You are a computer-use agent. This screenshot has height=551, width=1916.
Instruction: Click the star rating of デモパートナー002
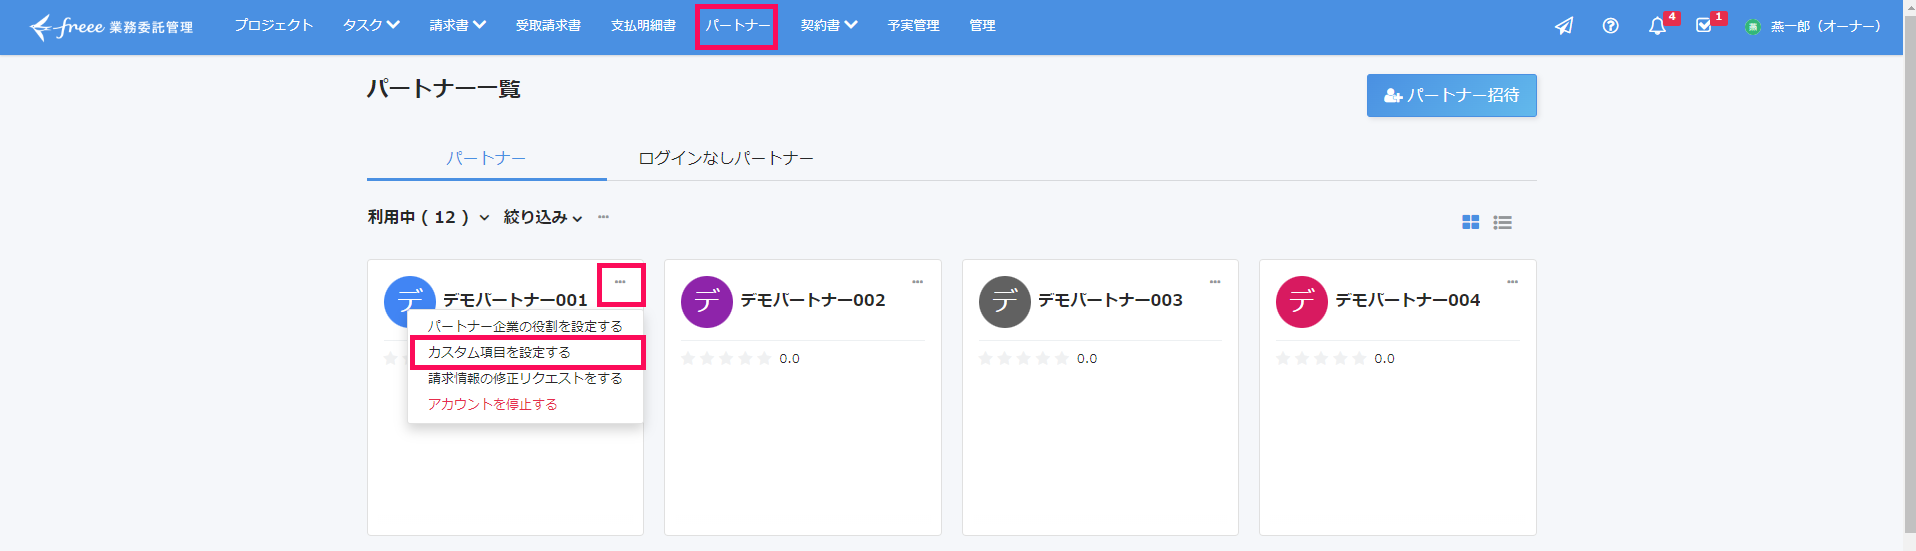point(726,358)
